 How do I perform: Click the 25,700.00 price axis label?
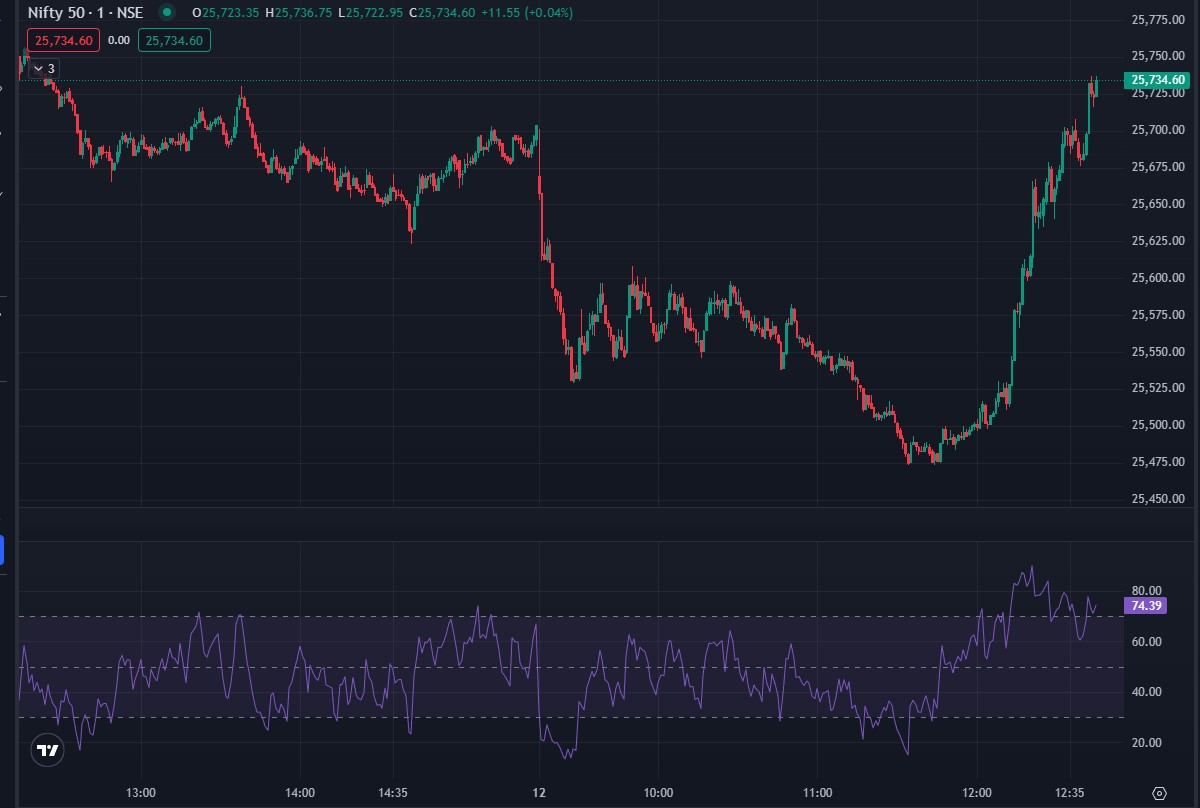(x=1158, y=130)
